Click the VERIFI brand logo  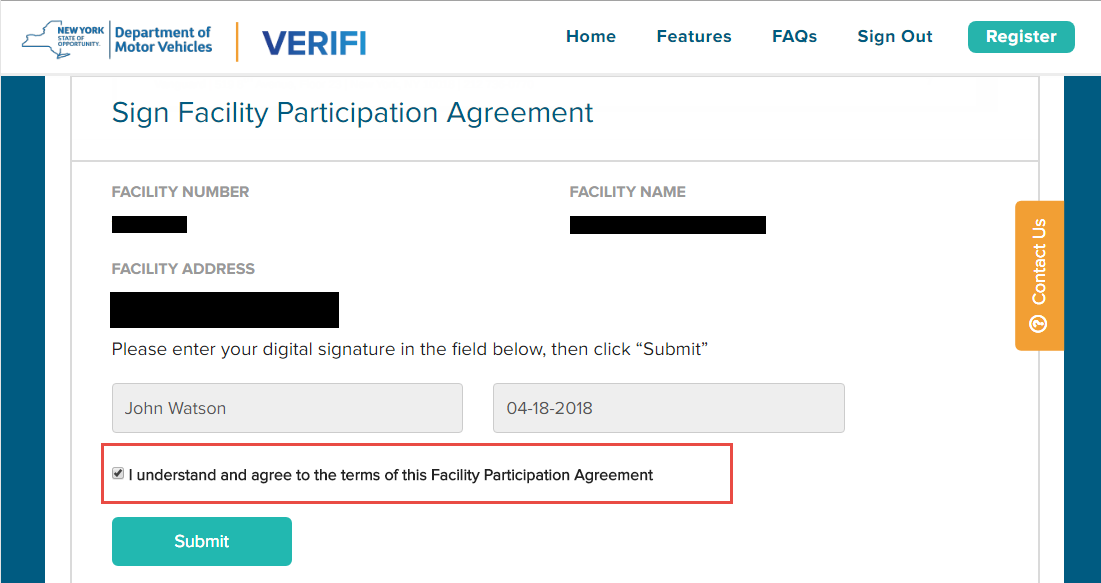(x=314, y=42)
